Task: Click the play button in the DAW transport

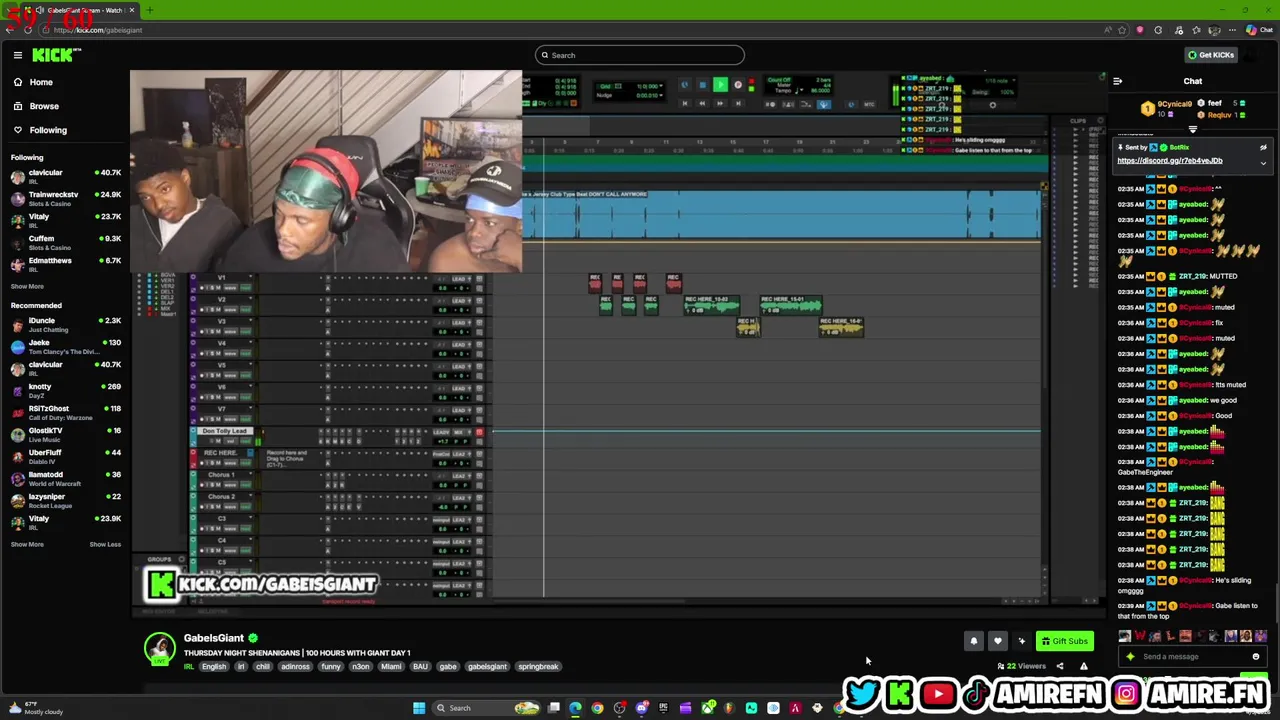Action: 720,86
